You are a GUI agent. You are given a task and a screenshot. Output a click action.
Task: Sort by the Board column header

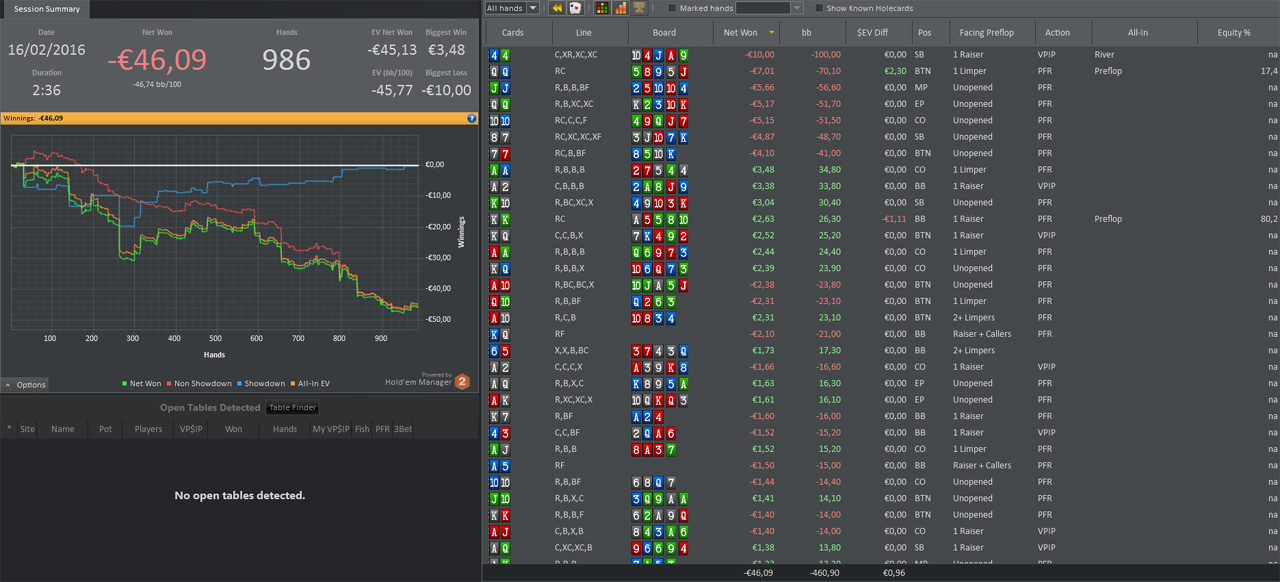(x=664, y=33)
